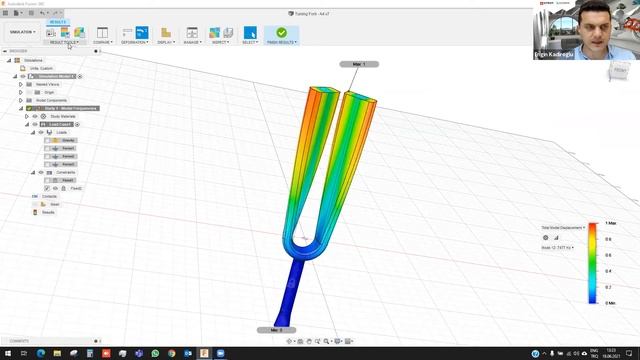Screen dimensions: 640x360
Task: Switch to the Results tab
Action: [x=58, y=22]
